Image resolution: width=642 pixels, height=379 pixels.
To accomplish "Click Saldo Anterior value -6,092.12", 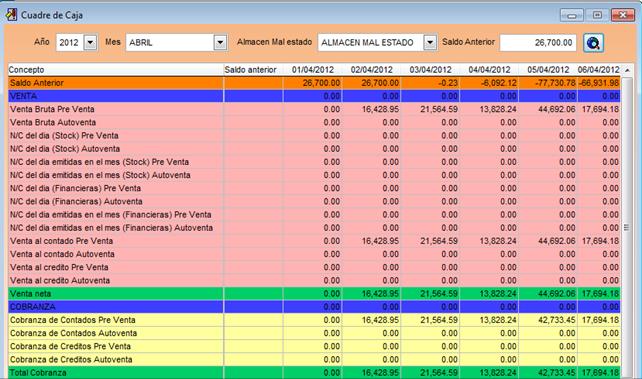I will tap(489, 83).
